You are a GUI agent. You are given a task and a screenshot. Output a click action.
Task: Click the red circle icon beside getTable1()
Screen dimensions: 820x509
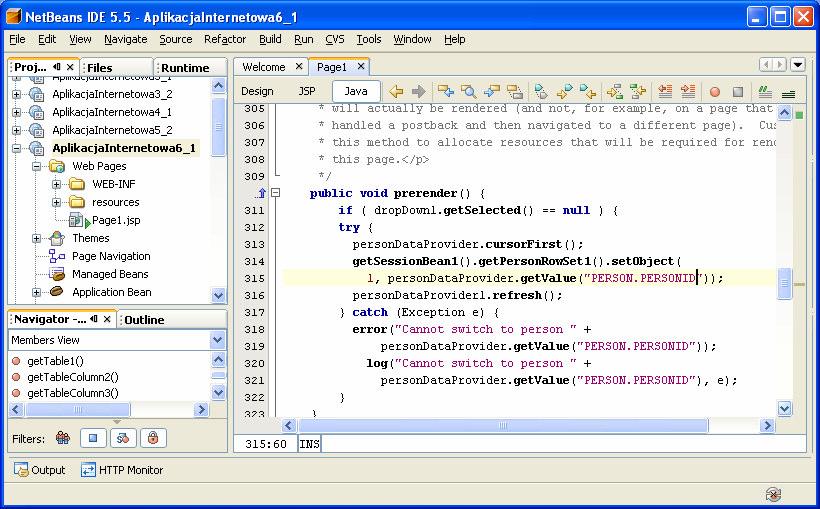pos(16,361)
